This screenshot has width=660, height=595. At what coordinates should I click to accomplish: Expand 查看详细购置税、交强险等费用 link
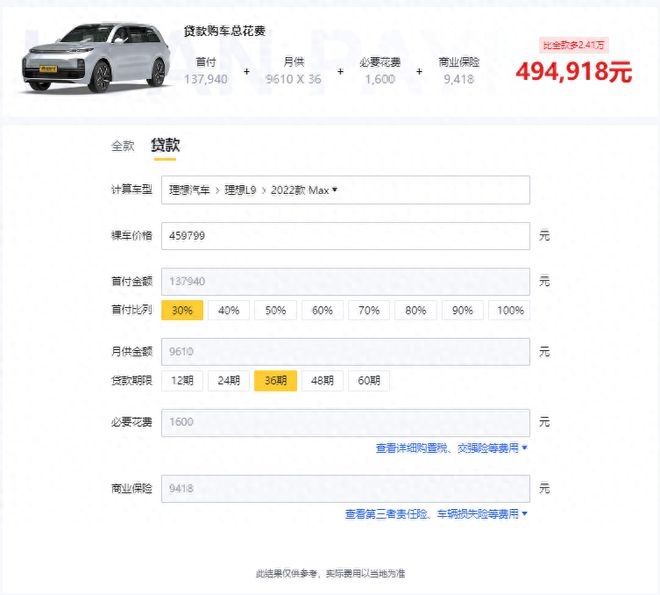[451, 448]
